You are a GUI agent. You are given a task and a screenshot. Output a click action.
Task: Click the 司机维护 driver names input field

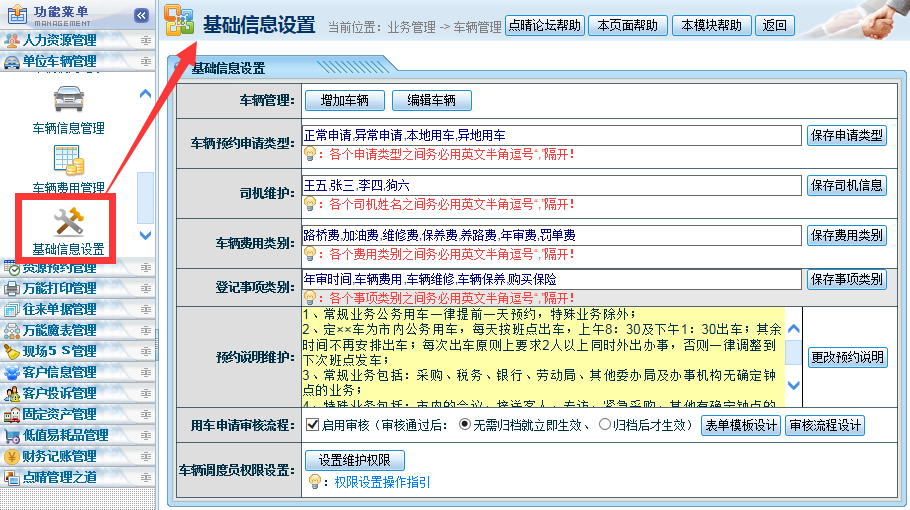[x=551, y=186]
